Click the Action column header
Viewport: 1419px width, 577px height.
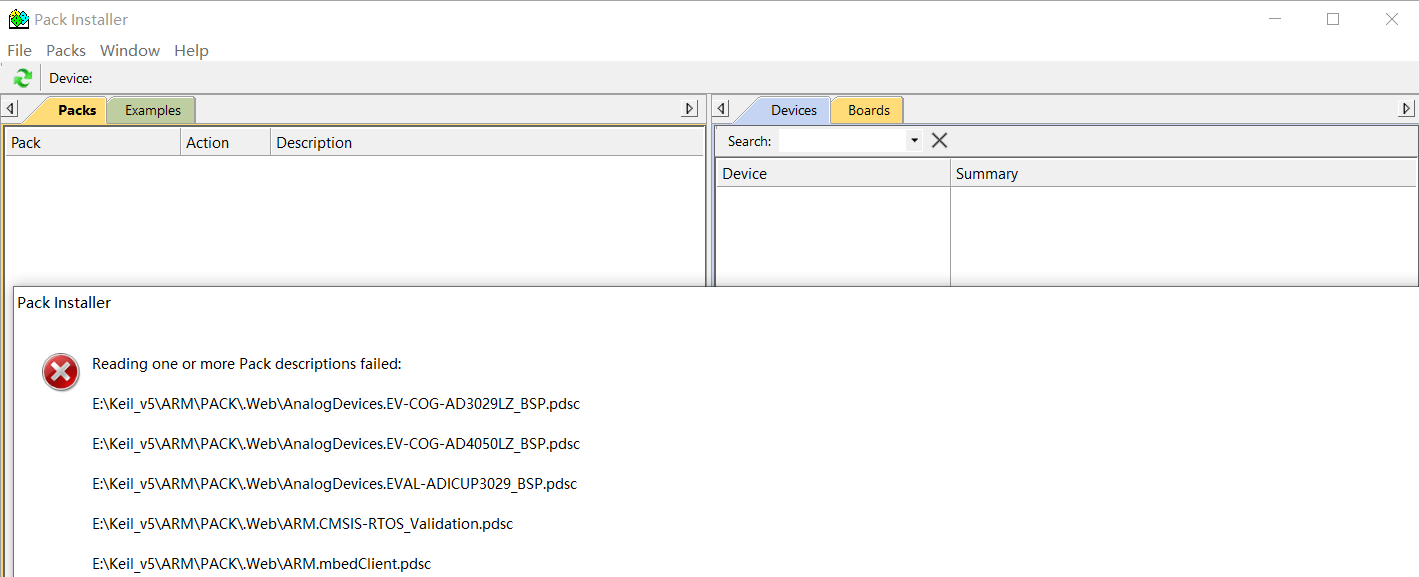click(225, 142)
